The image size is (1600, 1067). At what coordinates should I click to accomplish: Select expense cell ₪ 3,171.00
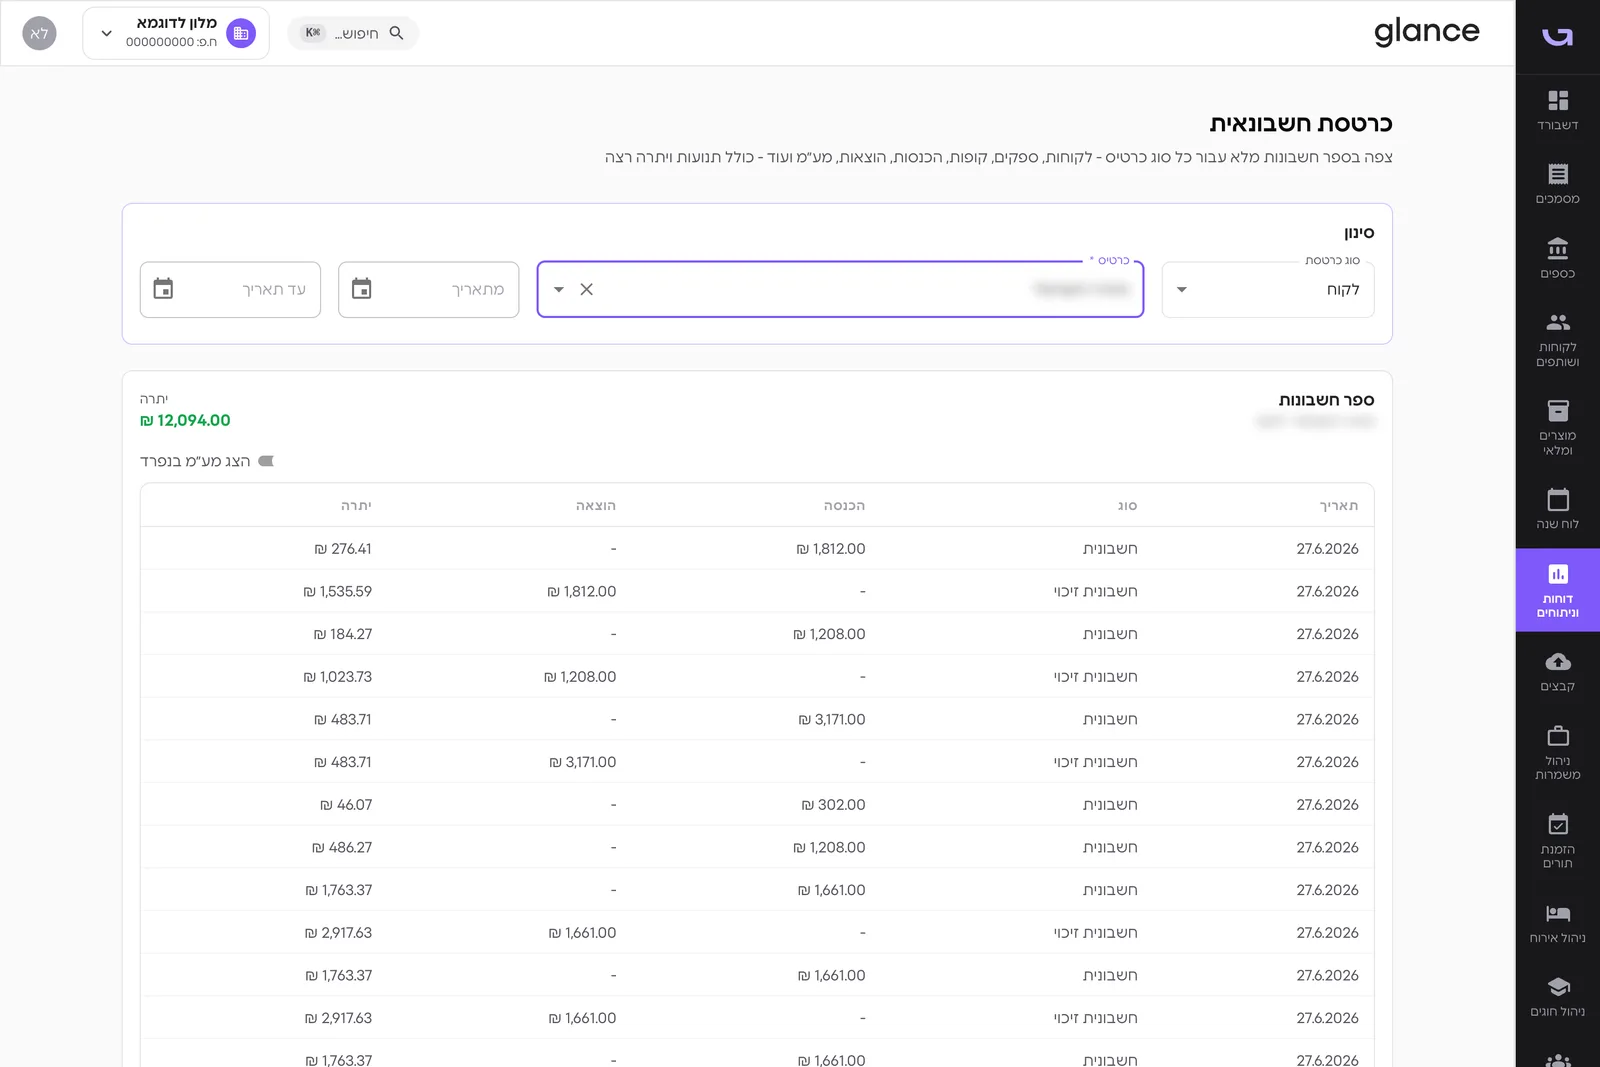pos(583,762)
